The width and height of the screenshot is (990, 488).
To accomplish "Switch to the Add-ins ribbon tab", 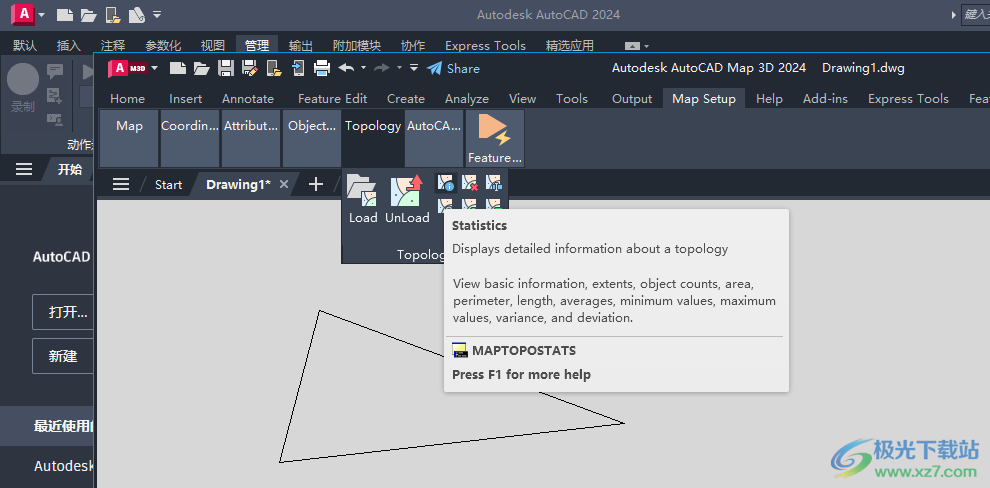I will click(x=825, y=98).
